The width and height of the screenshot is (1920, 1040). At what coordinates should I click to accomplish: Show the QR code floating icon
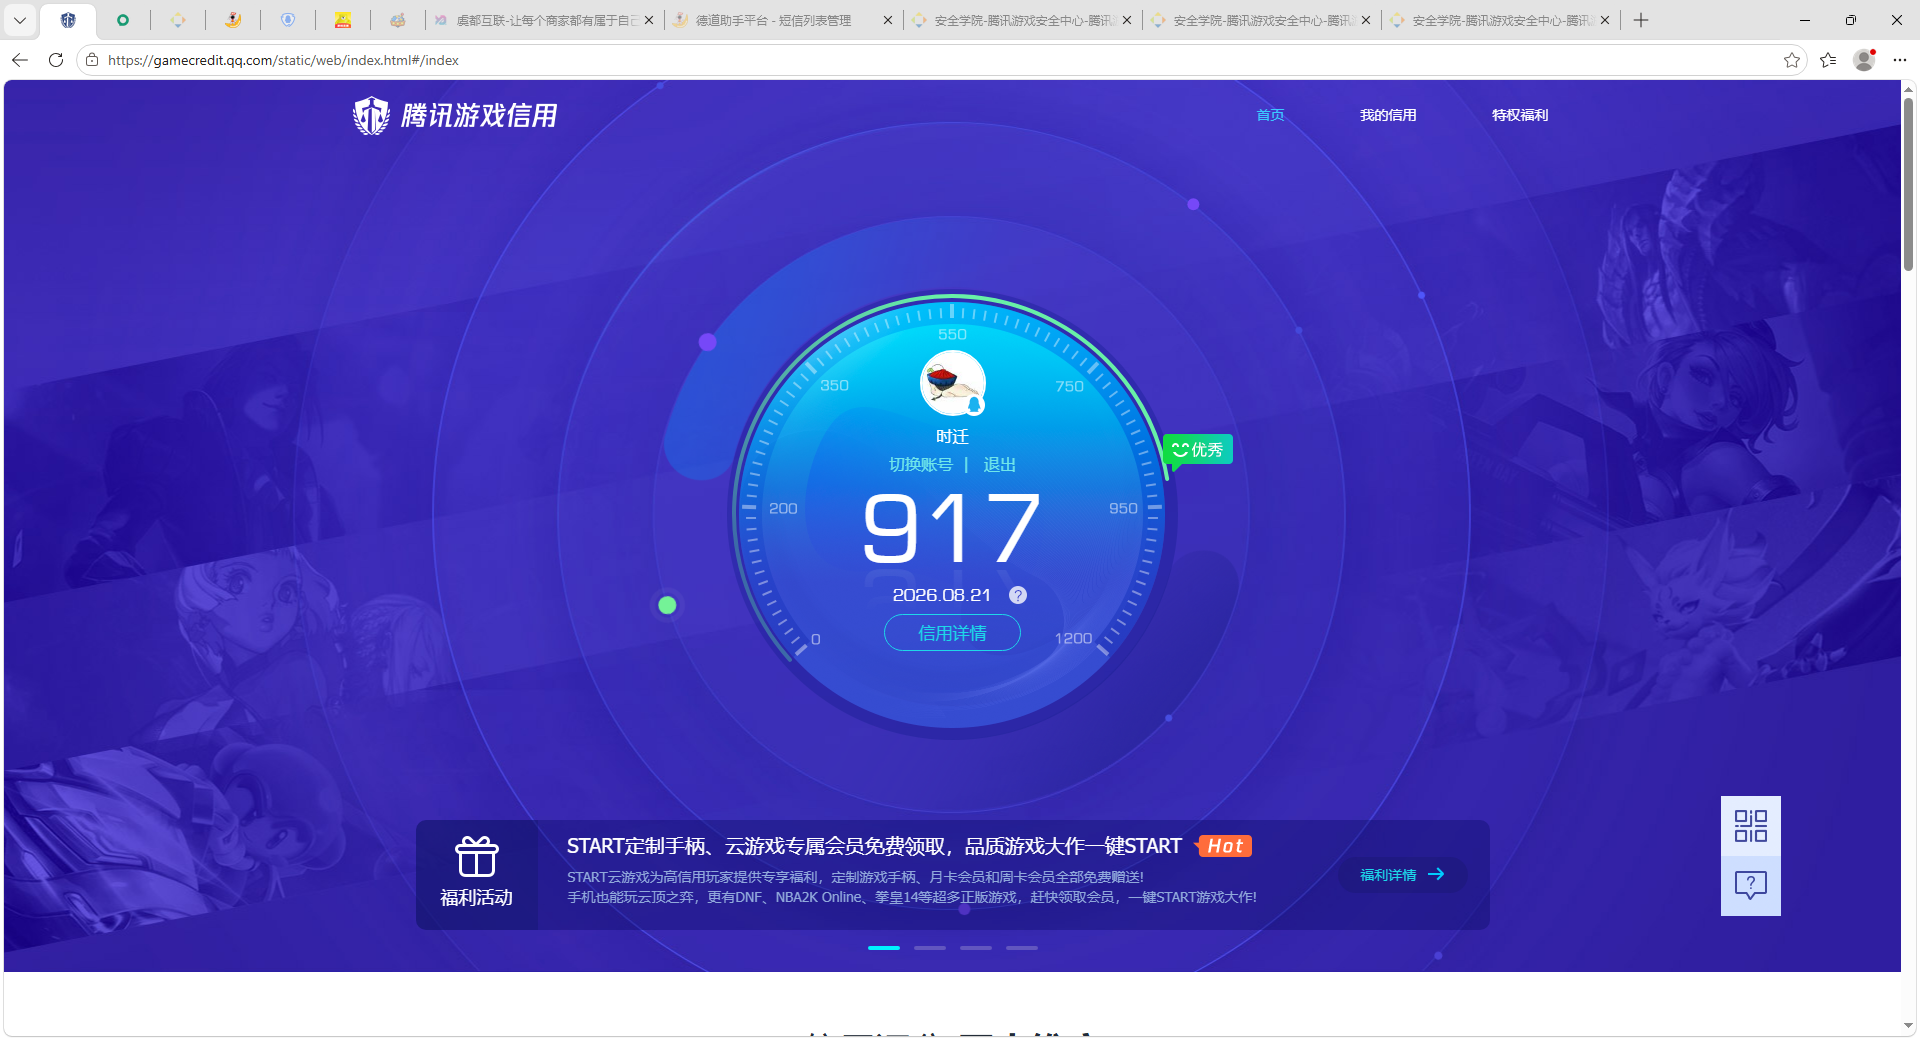1751,826
